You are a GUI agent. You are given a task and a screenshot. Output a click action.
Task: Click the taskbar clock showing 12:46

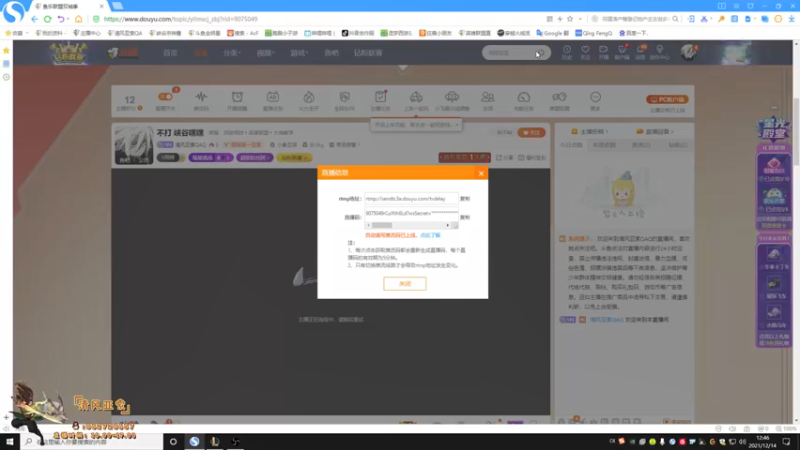click(x=763, y=442)
